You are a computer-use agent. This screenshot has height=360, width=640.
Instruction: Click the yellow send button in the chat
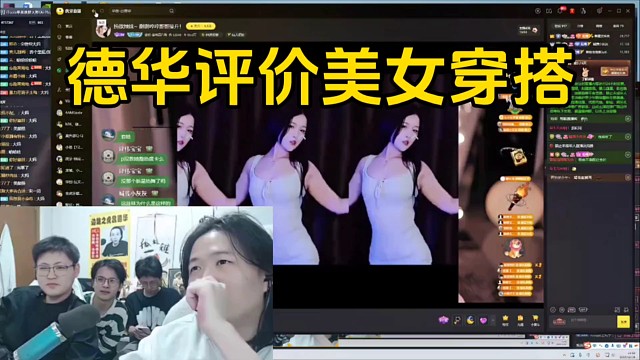click(623, 322)
